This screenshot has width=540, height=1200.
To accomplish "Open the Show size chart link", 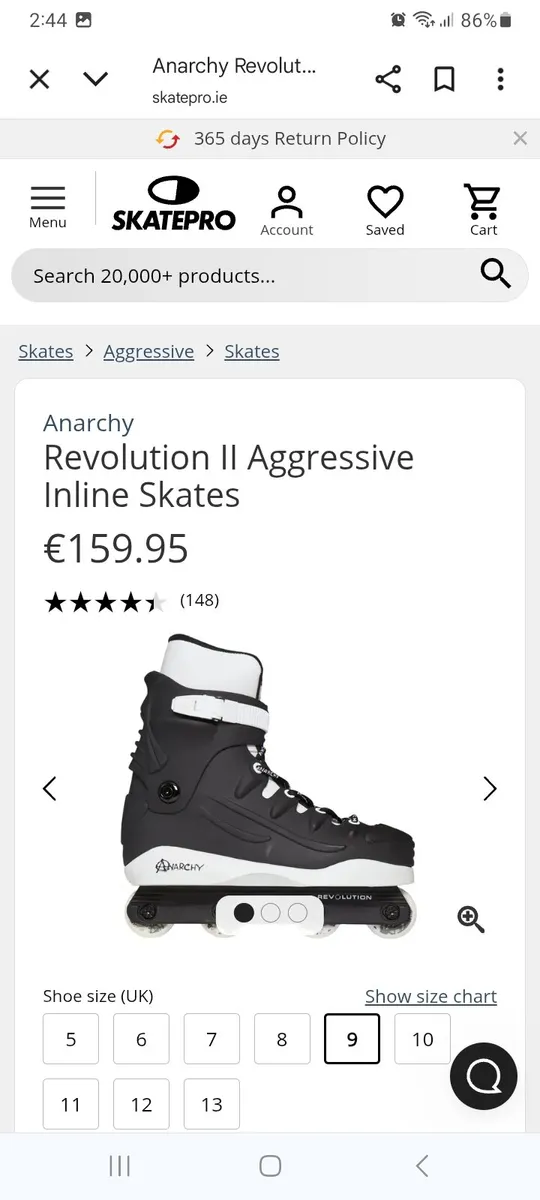I will coord(431,996).
